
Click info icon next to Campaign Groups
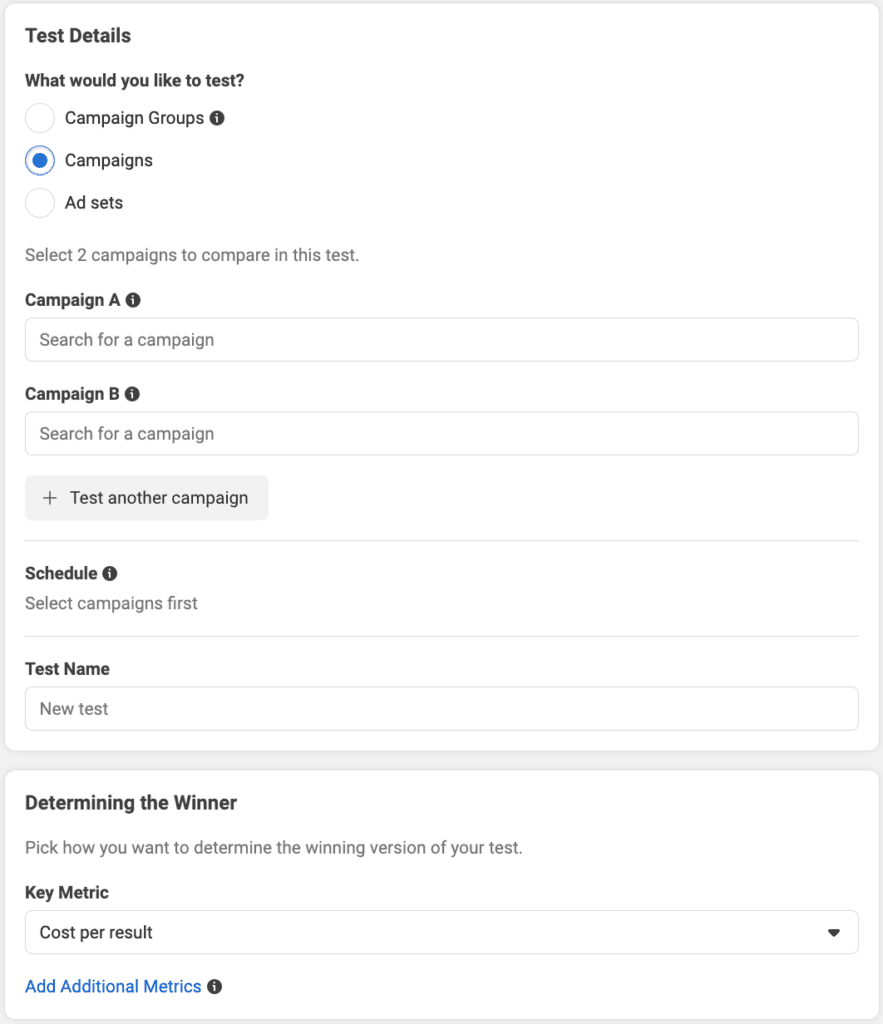217,118
